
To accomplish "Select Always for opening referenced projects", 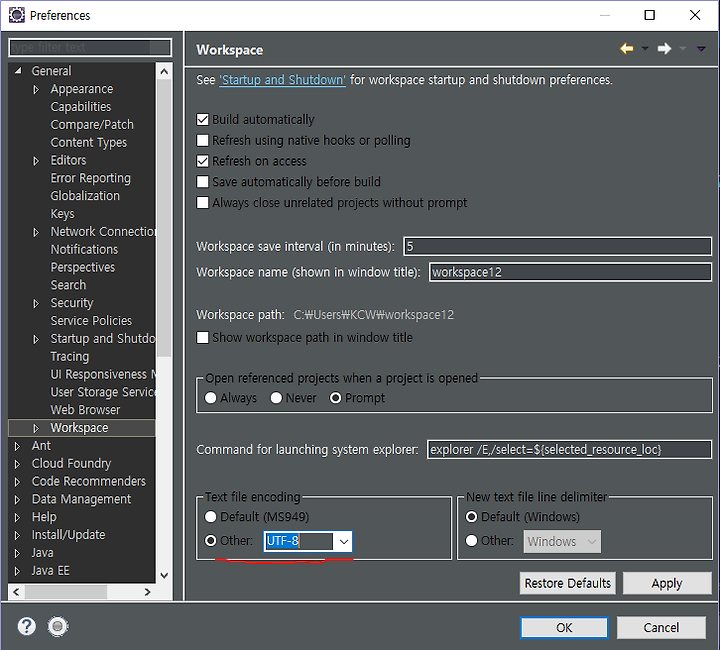I will [x=211, y=398].
